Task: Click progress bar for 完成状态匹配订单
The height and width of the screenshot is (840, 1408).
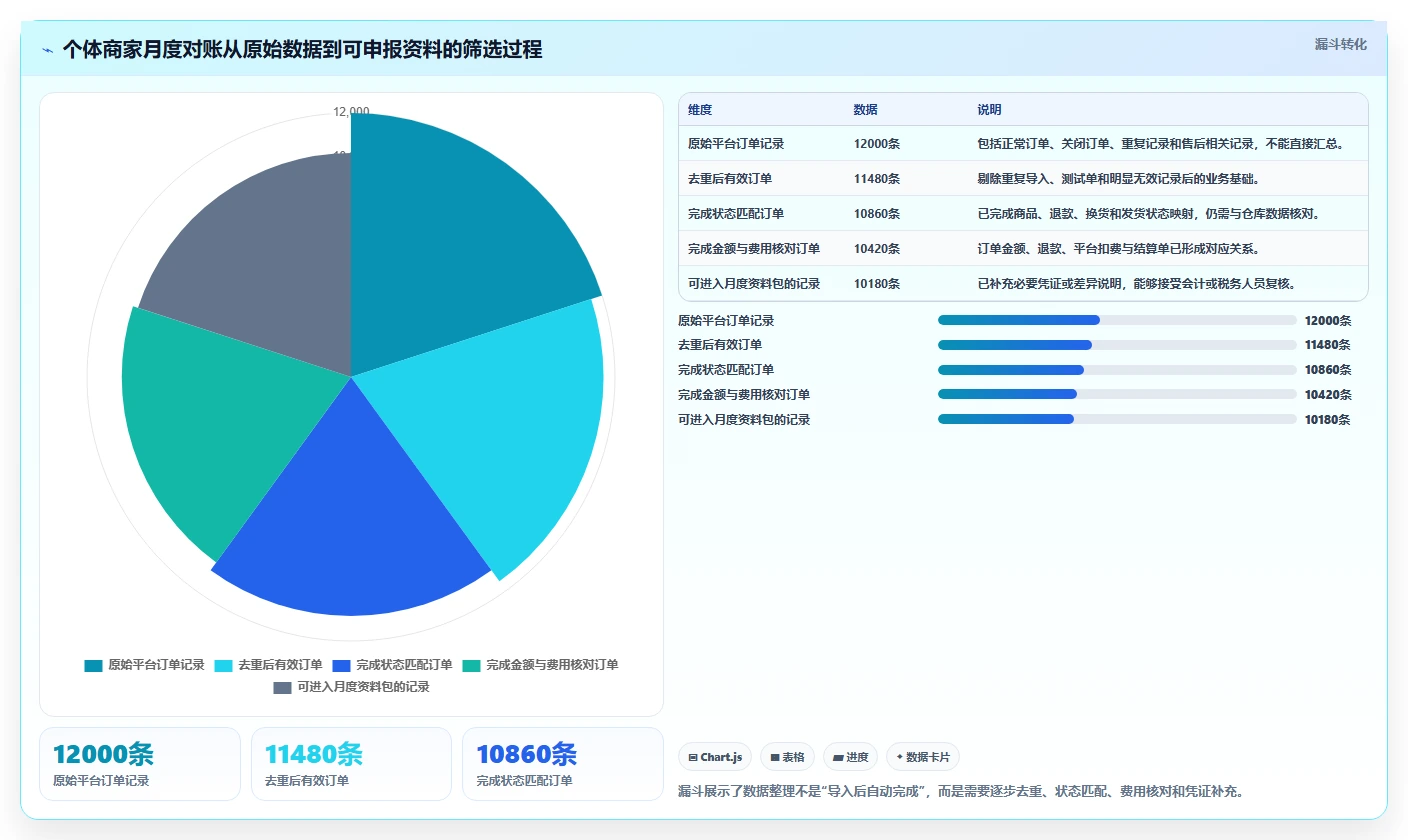Action: 1117,370
